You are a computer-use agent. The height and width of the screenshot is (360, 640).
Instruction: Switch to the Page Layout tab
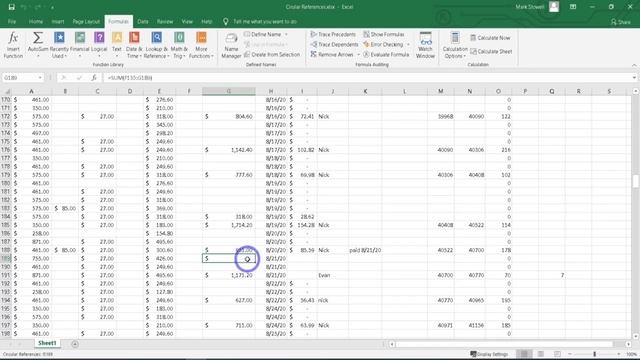coord(86,22)
